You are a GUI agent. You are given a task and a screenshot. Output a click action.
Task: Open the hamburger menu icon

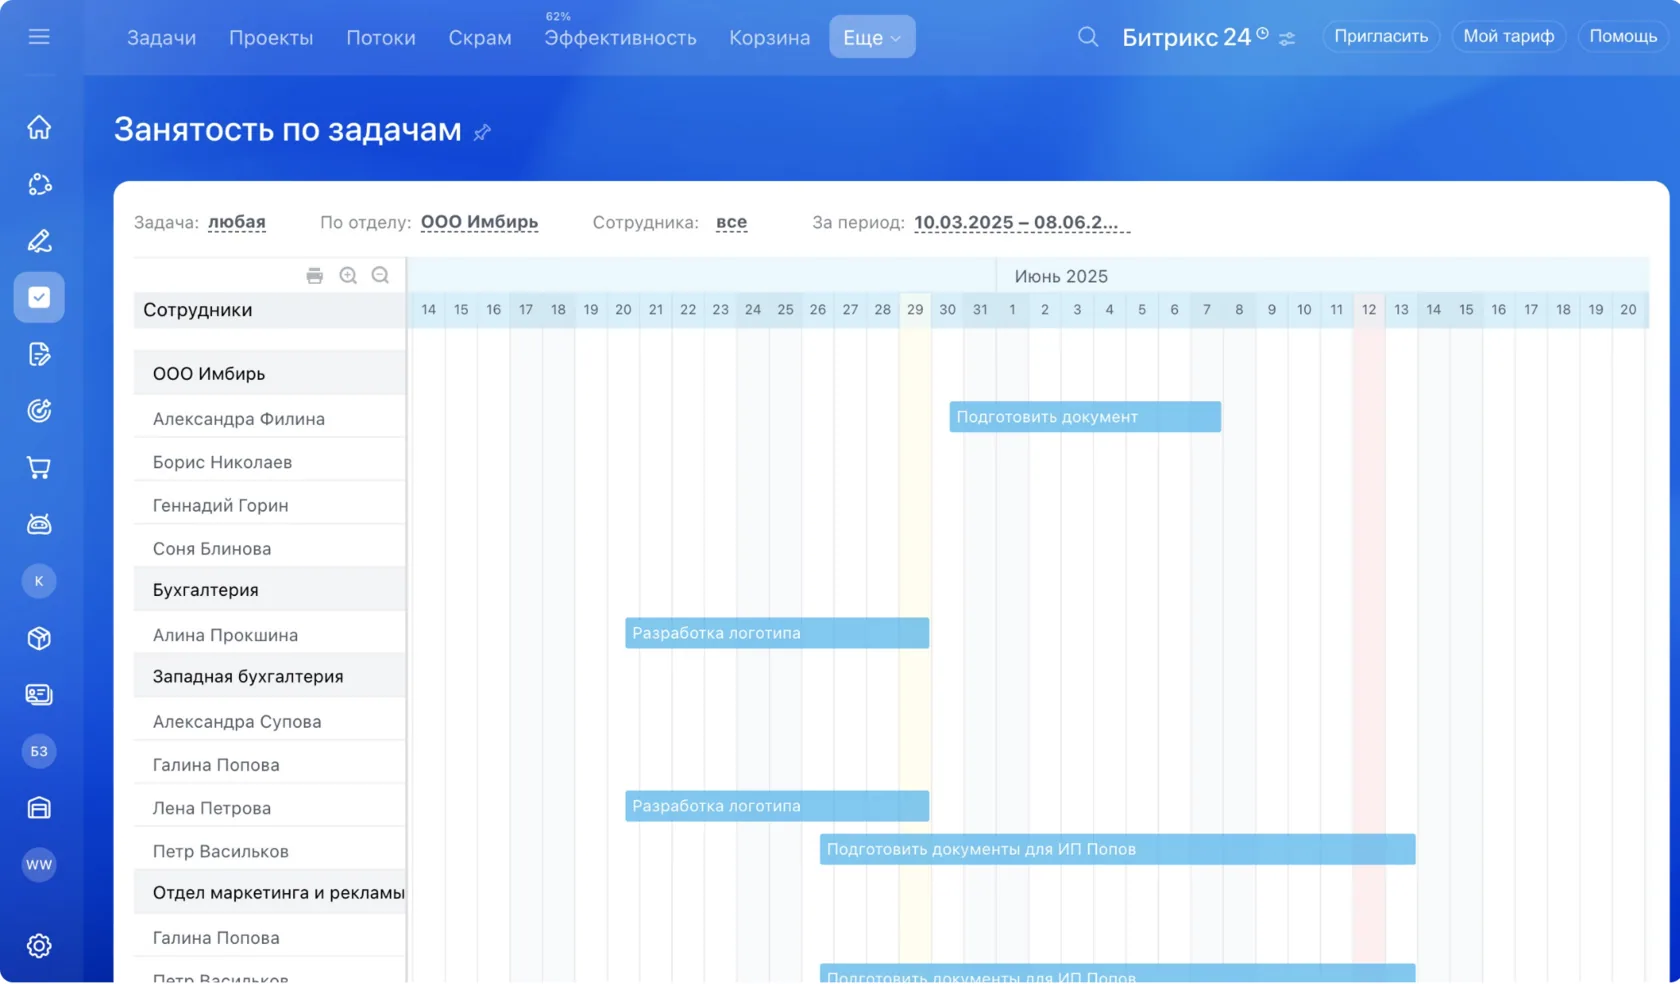point(39,37)
